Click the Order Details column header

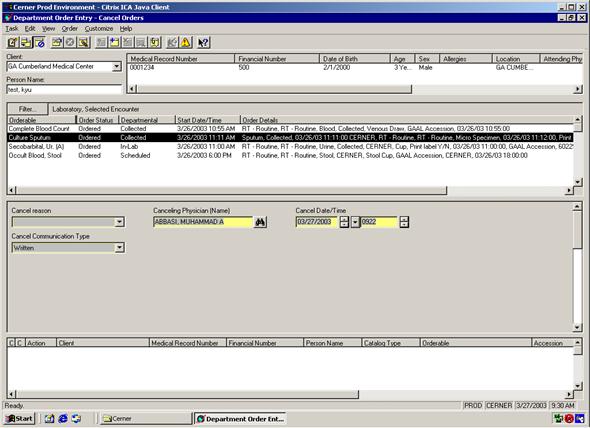click(x=406, y=120)
